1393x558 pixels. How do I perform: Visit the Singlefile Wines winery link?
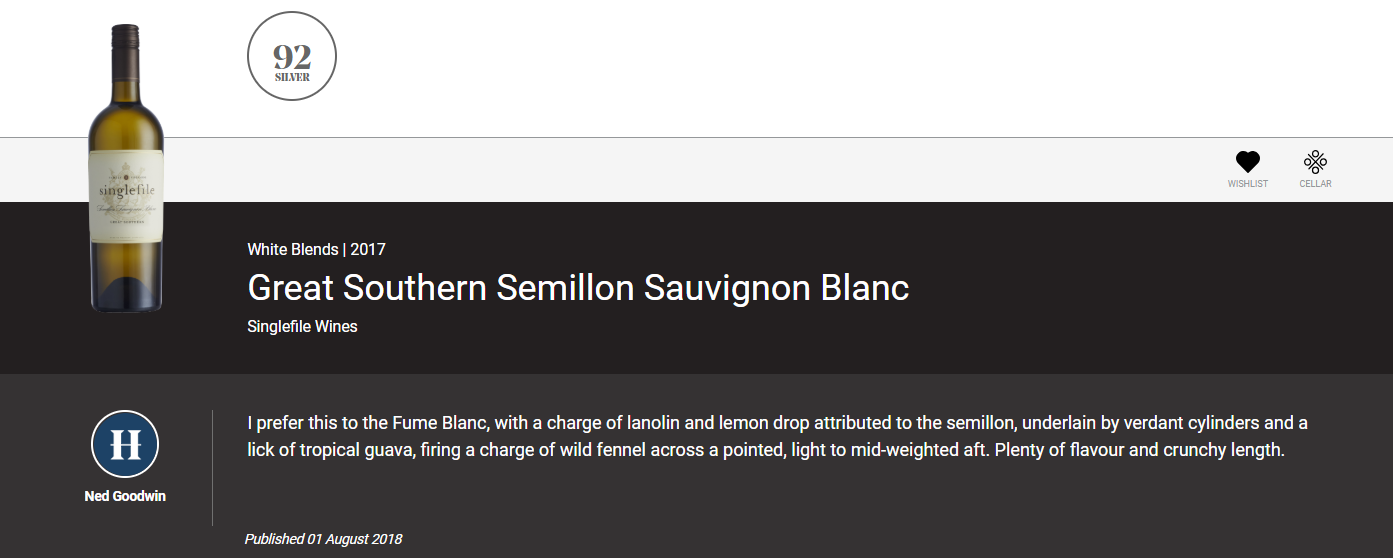tap(302, 326)
